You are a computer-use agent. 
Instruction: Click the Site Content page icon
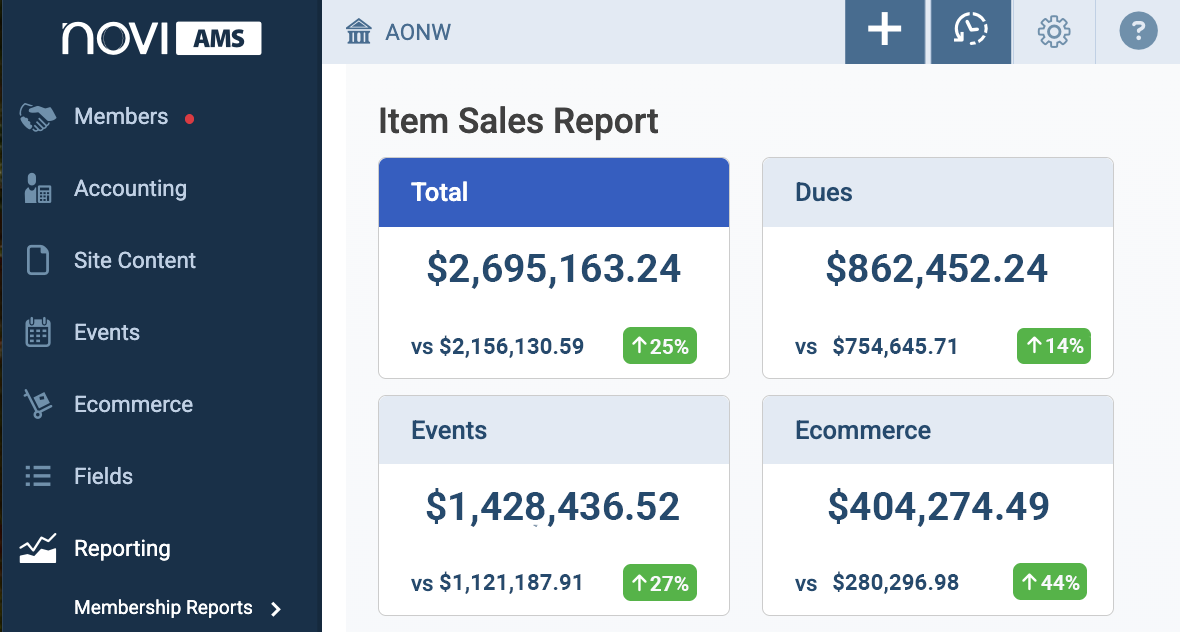[x=38, y=260]
